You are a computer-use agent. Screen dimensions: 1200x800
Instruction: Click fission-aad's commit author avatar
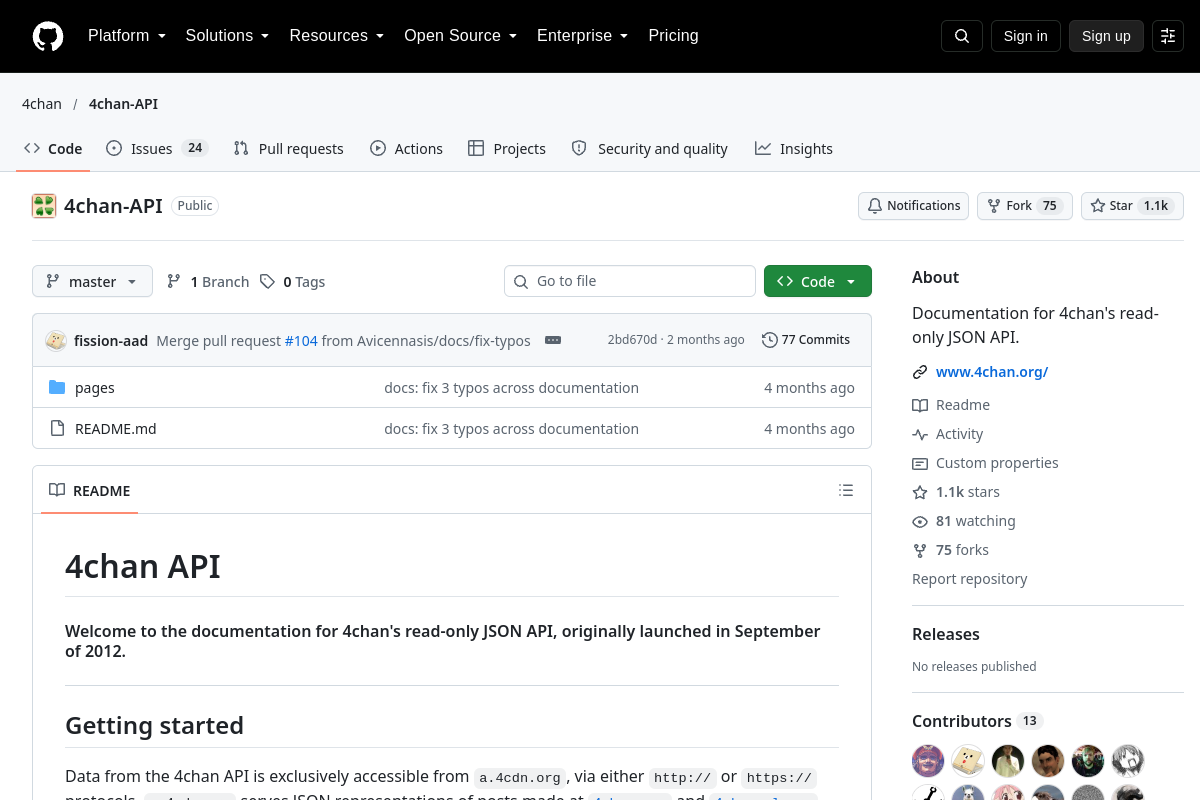point(56,340)
